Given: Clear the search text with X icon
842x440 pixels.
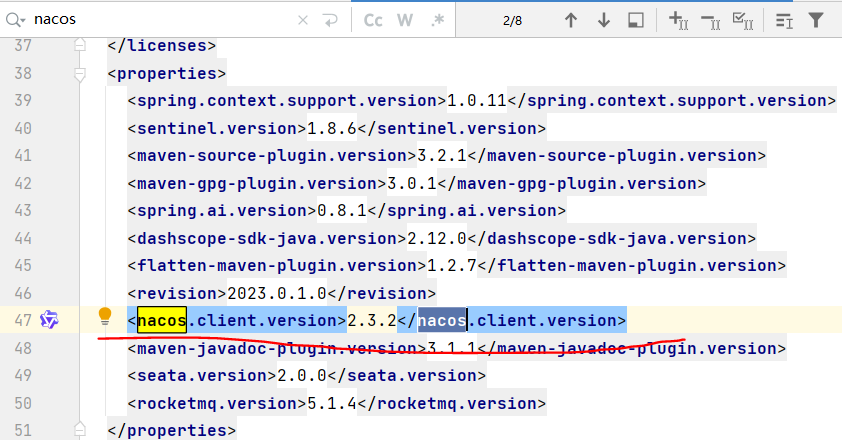Looking at the screenshot, I should [x=303, y=20].
